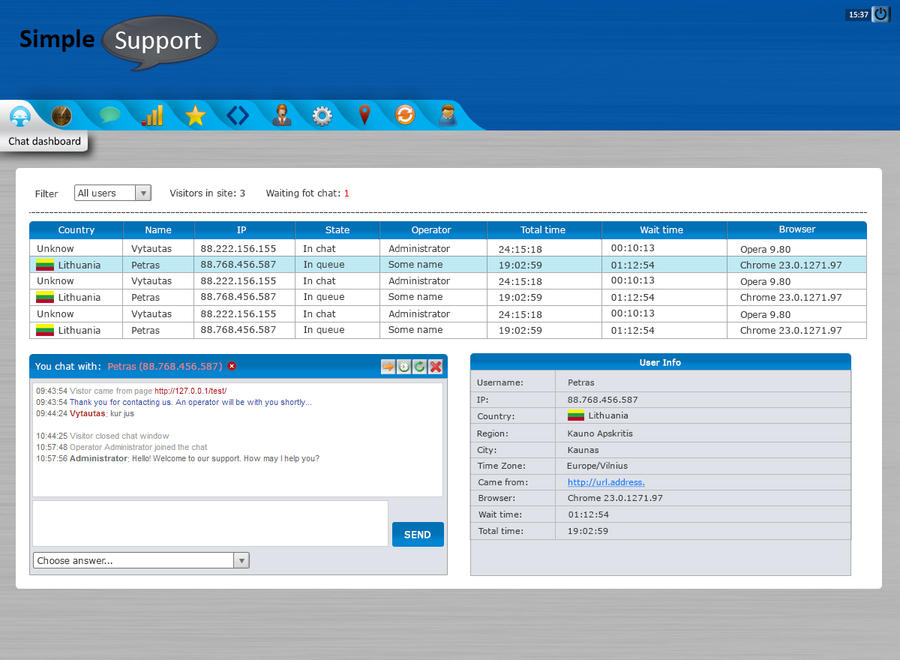900x660 pixels.
Task: Select the globe icon in the toolbar
Action: coord(62,115)
